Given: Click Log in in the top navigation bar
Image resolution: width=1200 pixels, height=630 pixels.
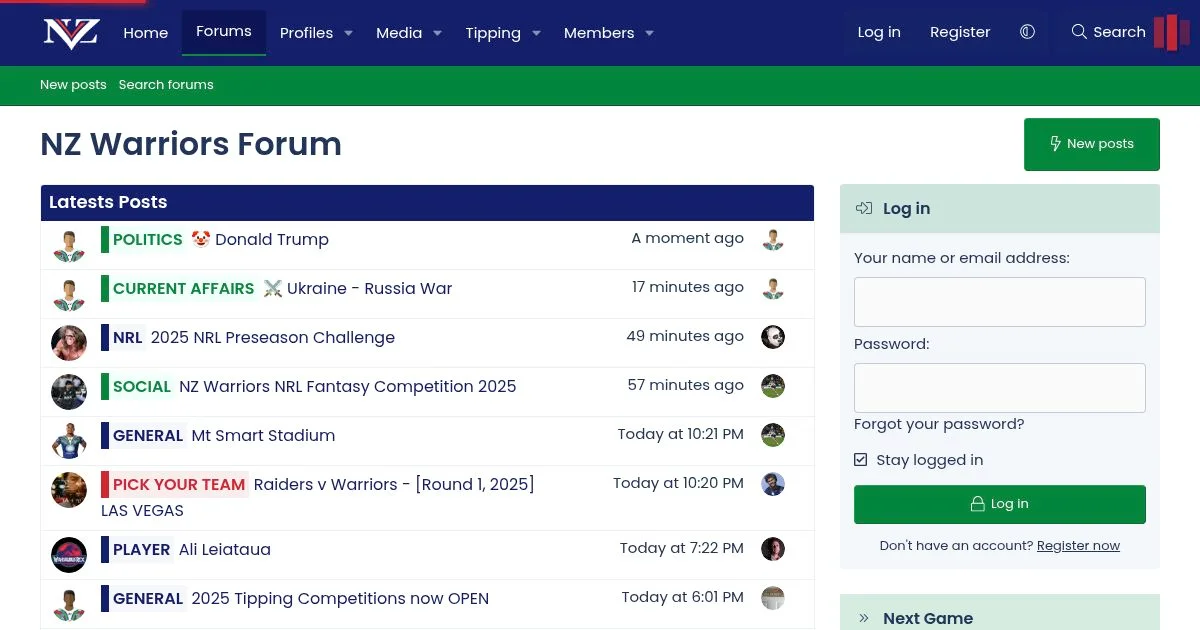Looking at the screenshot, I should 879,32.
